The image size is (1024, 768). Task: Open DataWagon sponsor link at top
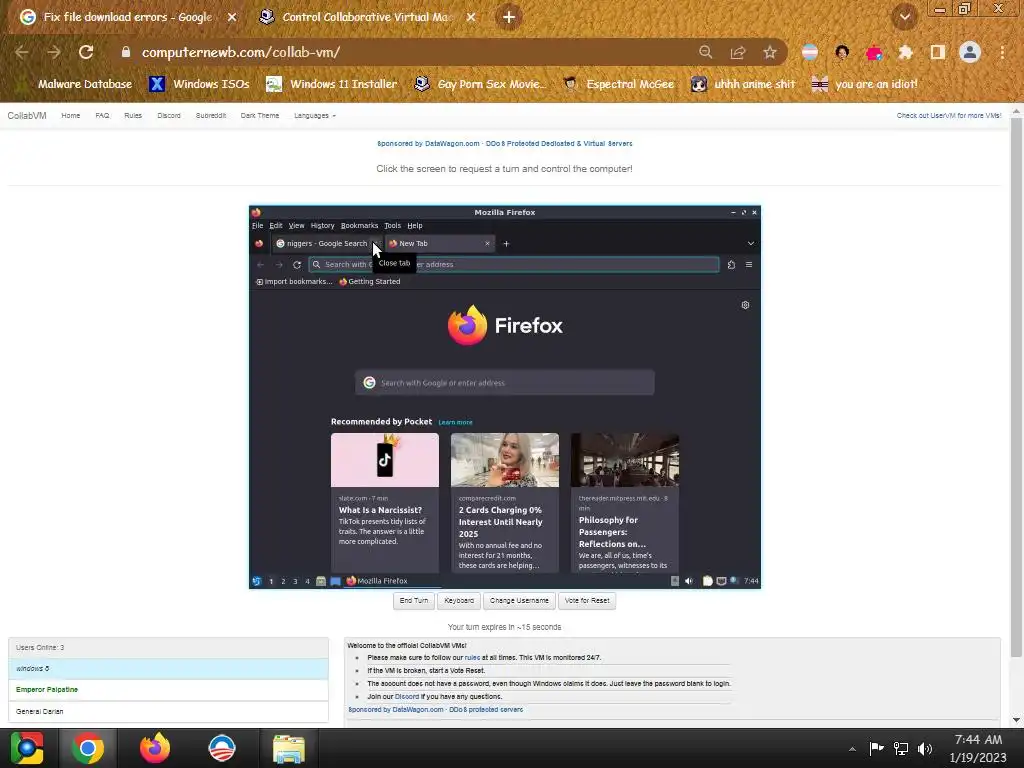pyautogui.click(x=504, y=143)
